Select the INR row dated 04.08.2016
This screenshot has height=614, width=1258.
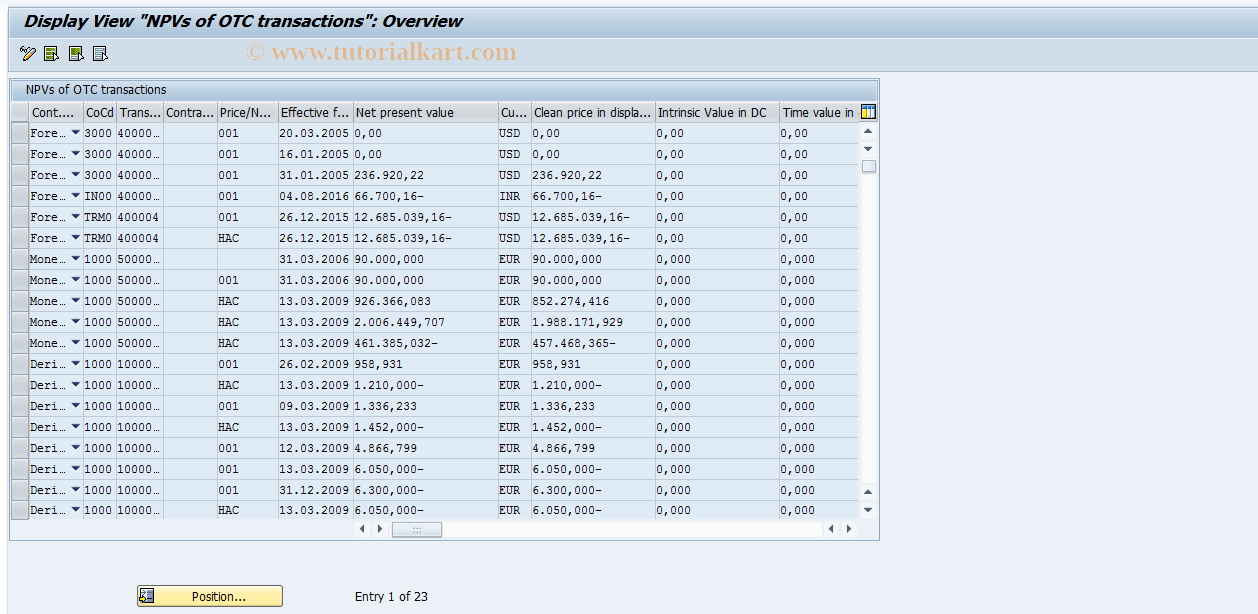(x=20, y=196)
